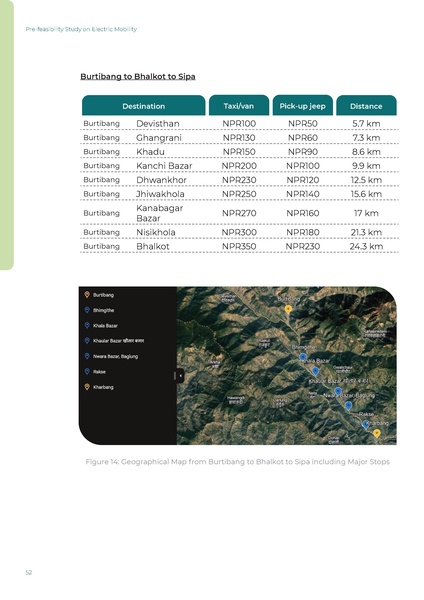Click the Dhwankhor destination cell

coord(161,180)
